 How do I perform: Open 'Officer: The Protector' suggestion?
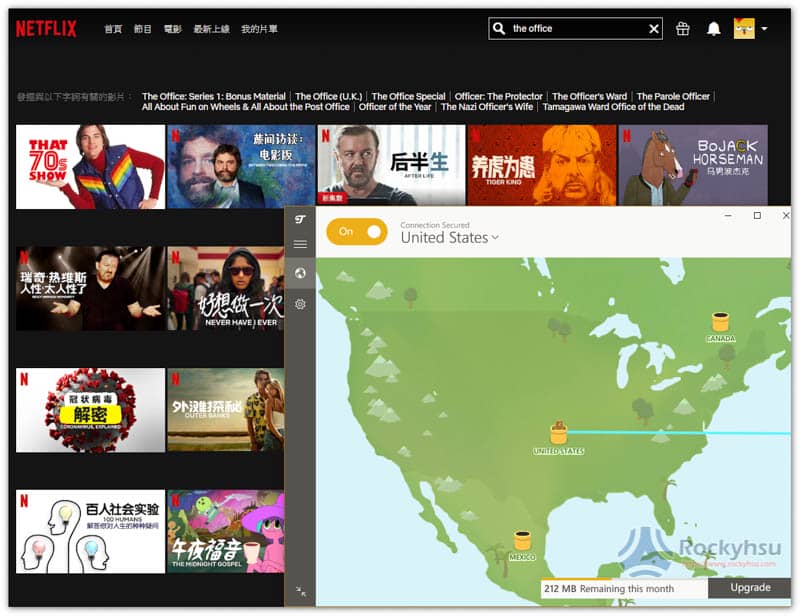498,96
